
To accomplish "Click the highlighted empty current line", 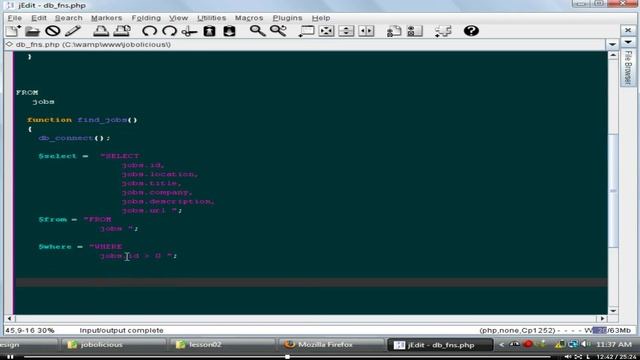I will tap(311, 282).
